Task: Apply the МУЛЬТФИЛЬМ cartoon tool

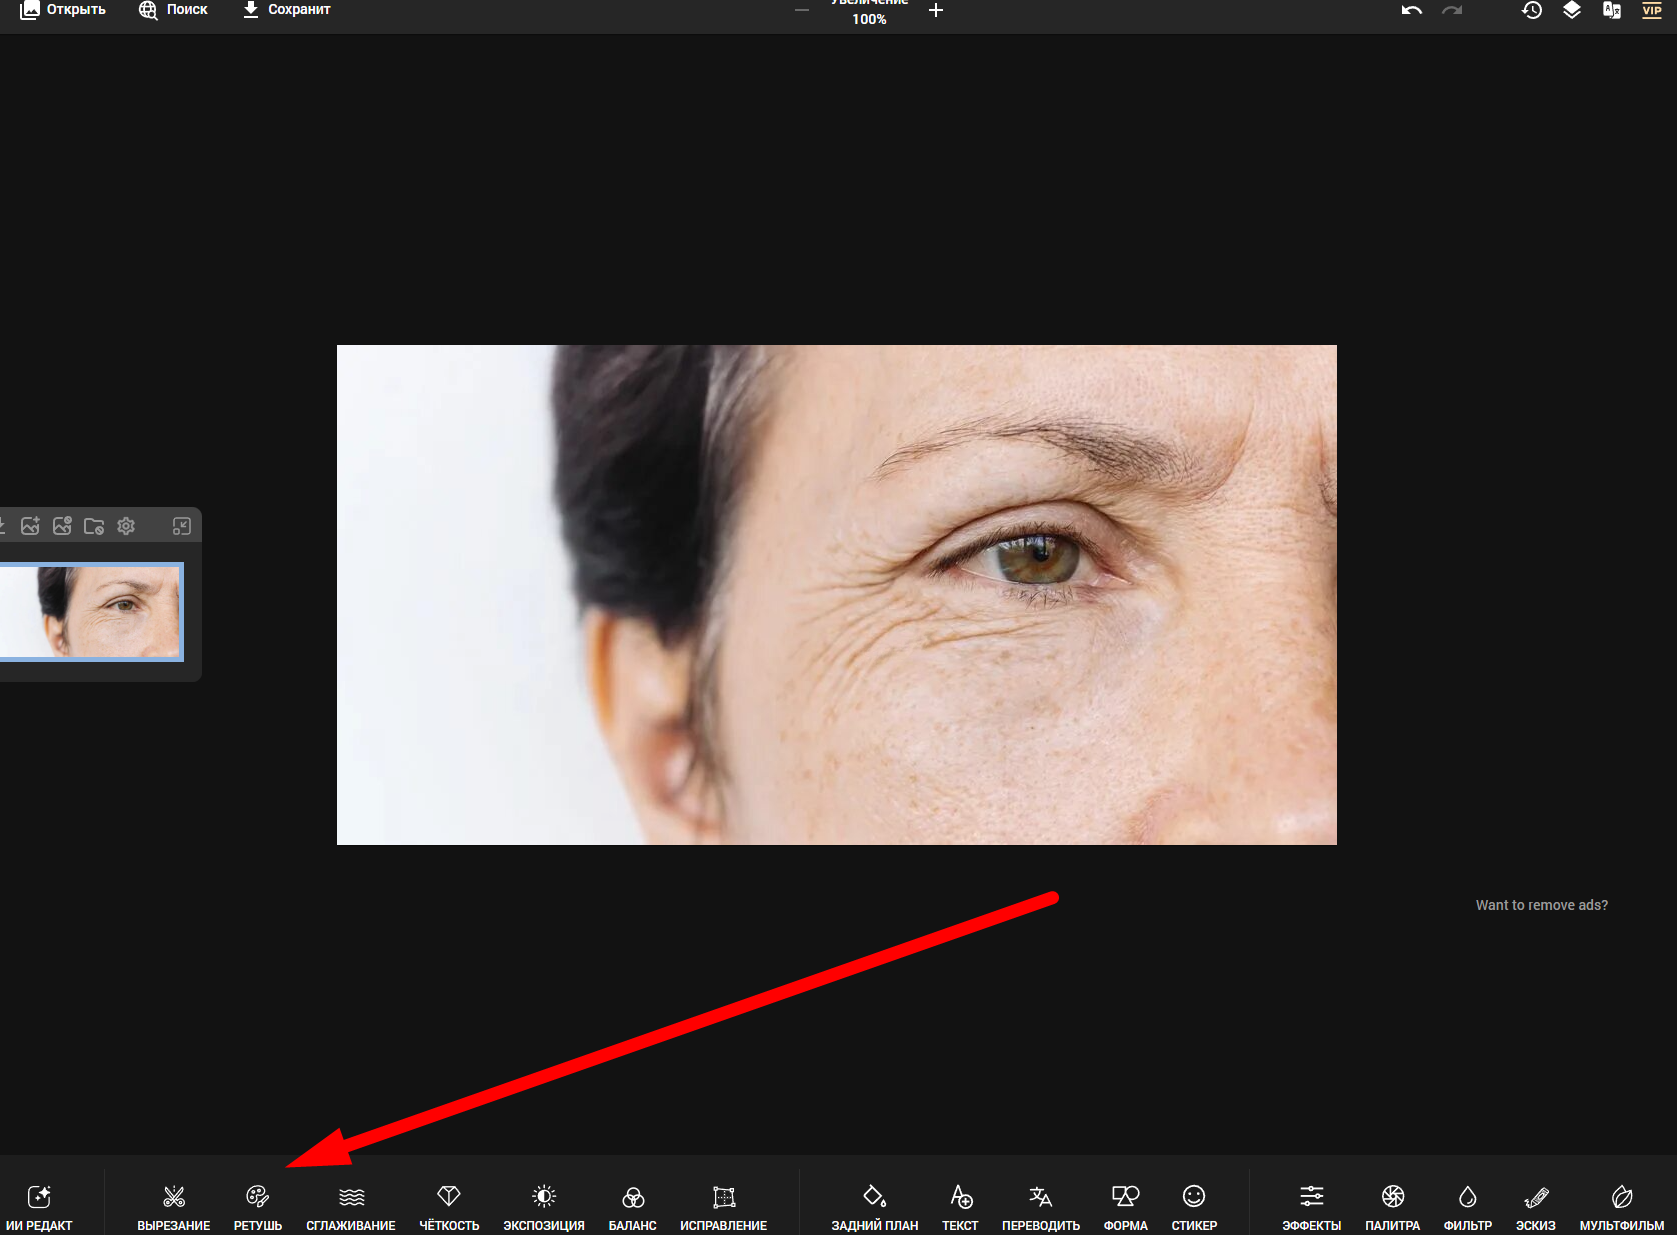Action: [x=1622, y=1207]
